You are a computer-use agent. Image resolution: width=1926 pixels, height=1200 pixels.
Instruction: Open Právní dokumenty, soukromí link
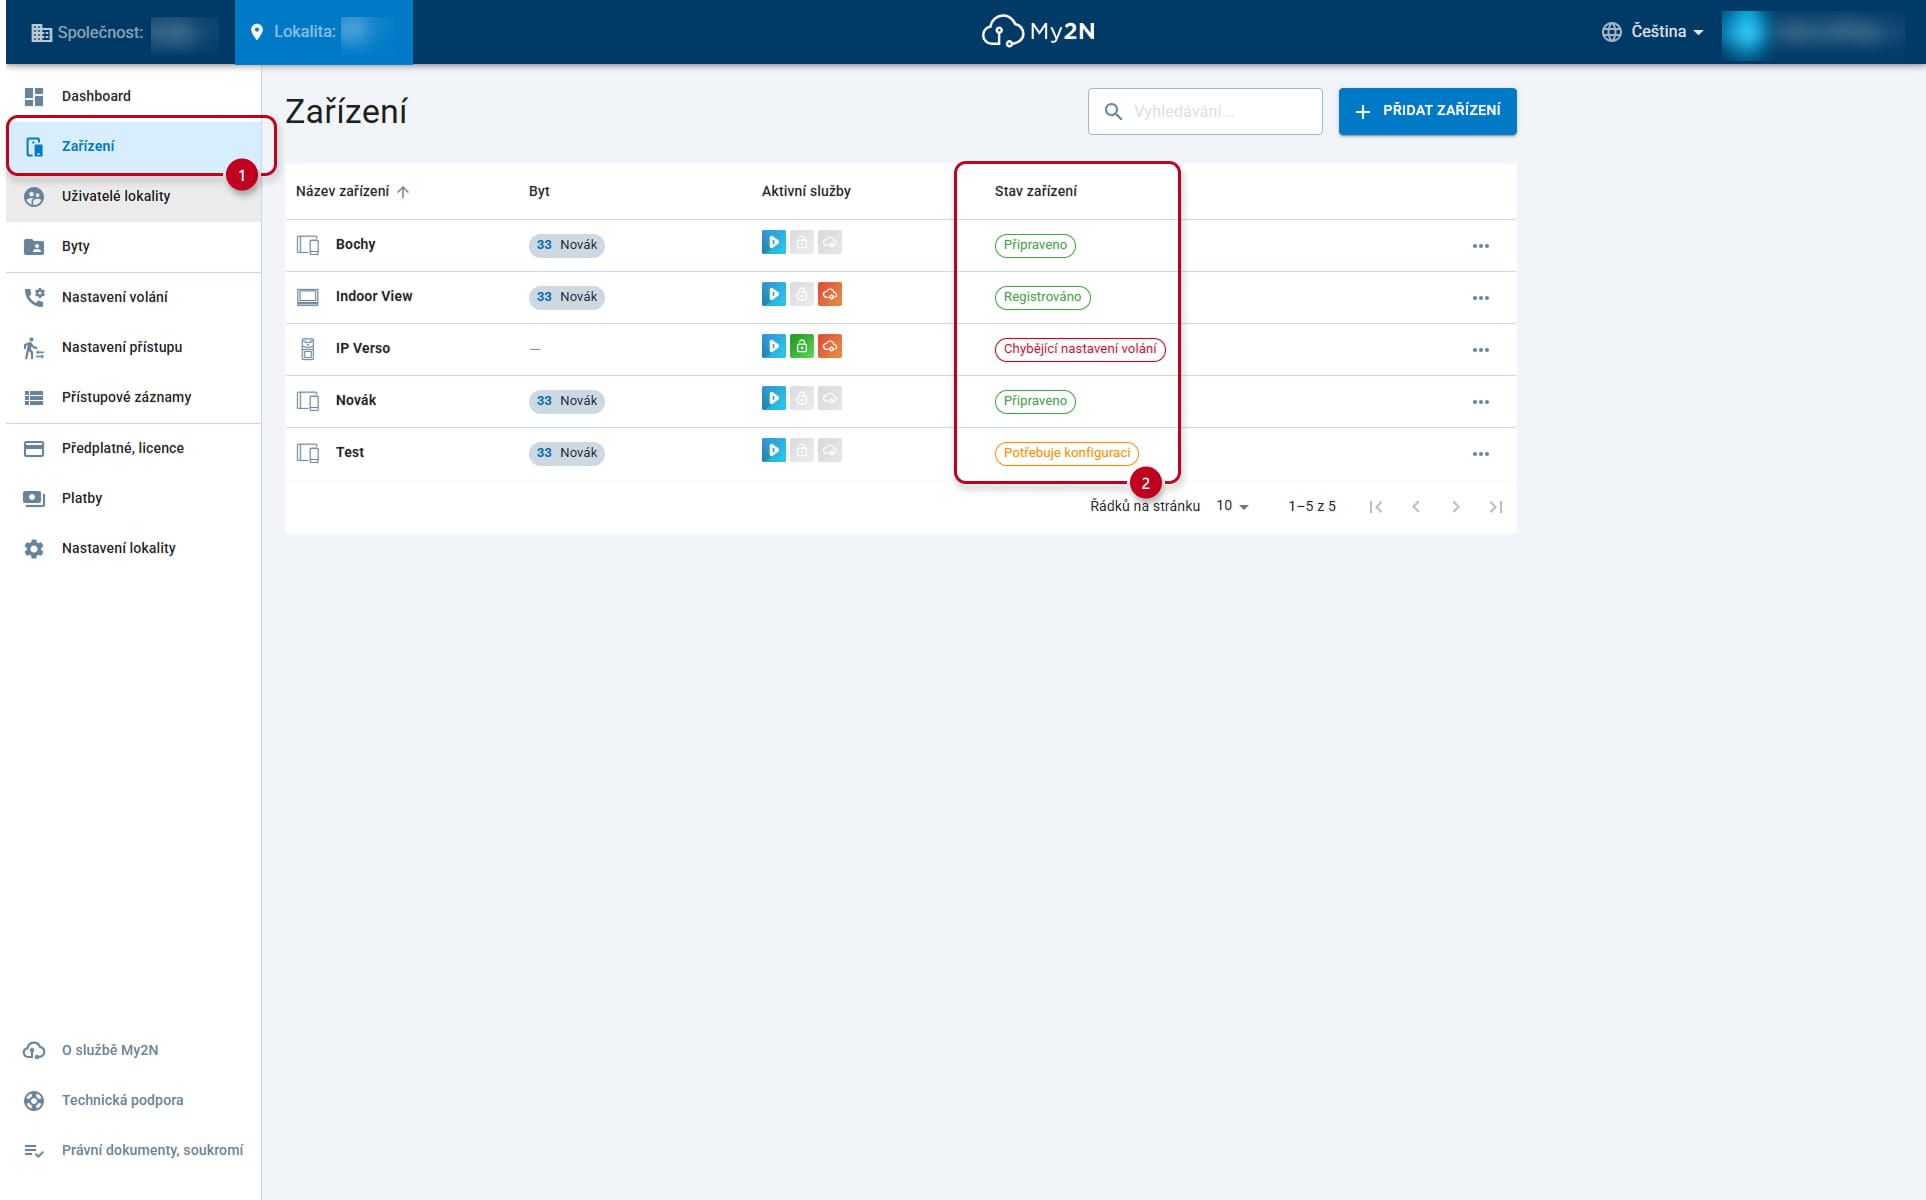pyautogui.click(x=133, y=1150)
